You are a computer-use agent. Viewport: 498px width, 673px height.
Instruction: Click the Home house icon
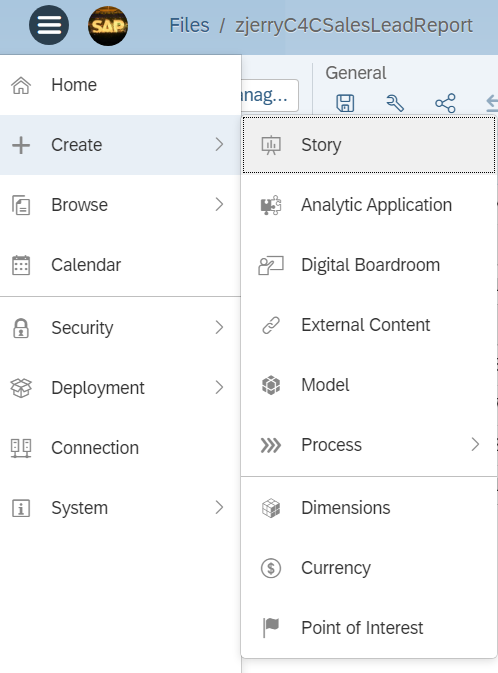click(x=21, y=85)
